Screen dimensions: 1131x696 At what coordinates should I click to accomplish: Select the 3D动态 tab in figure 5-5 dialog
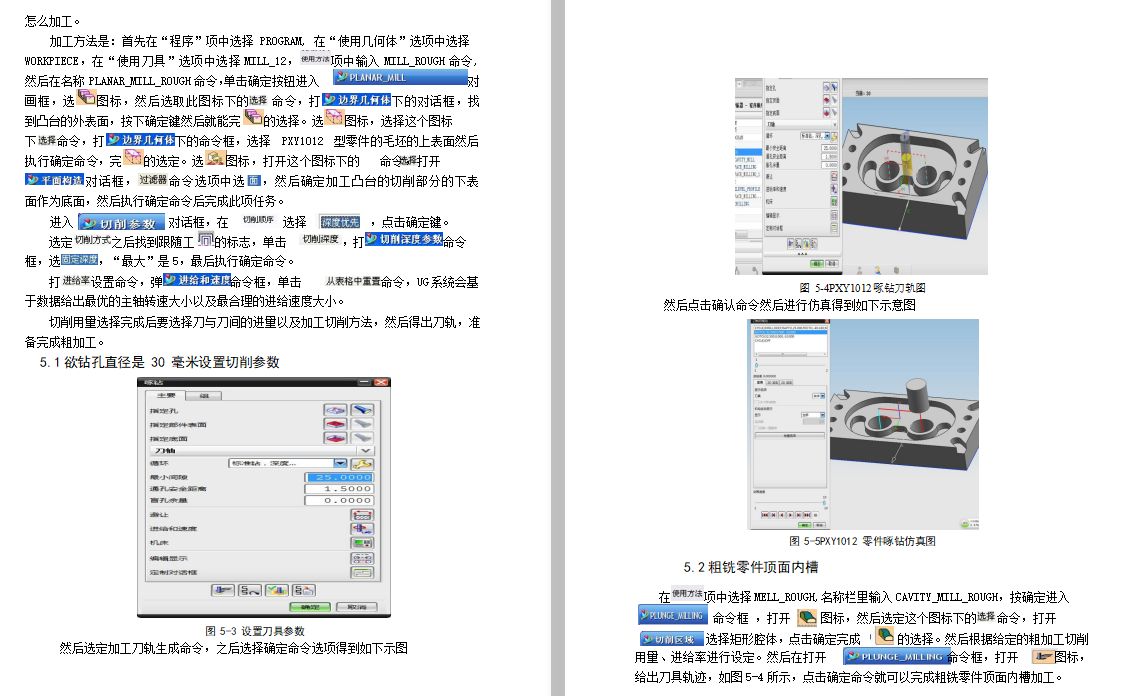coord(773,382)
